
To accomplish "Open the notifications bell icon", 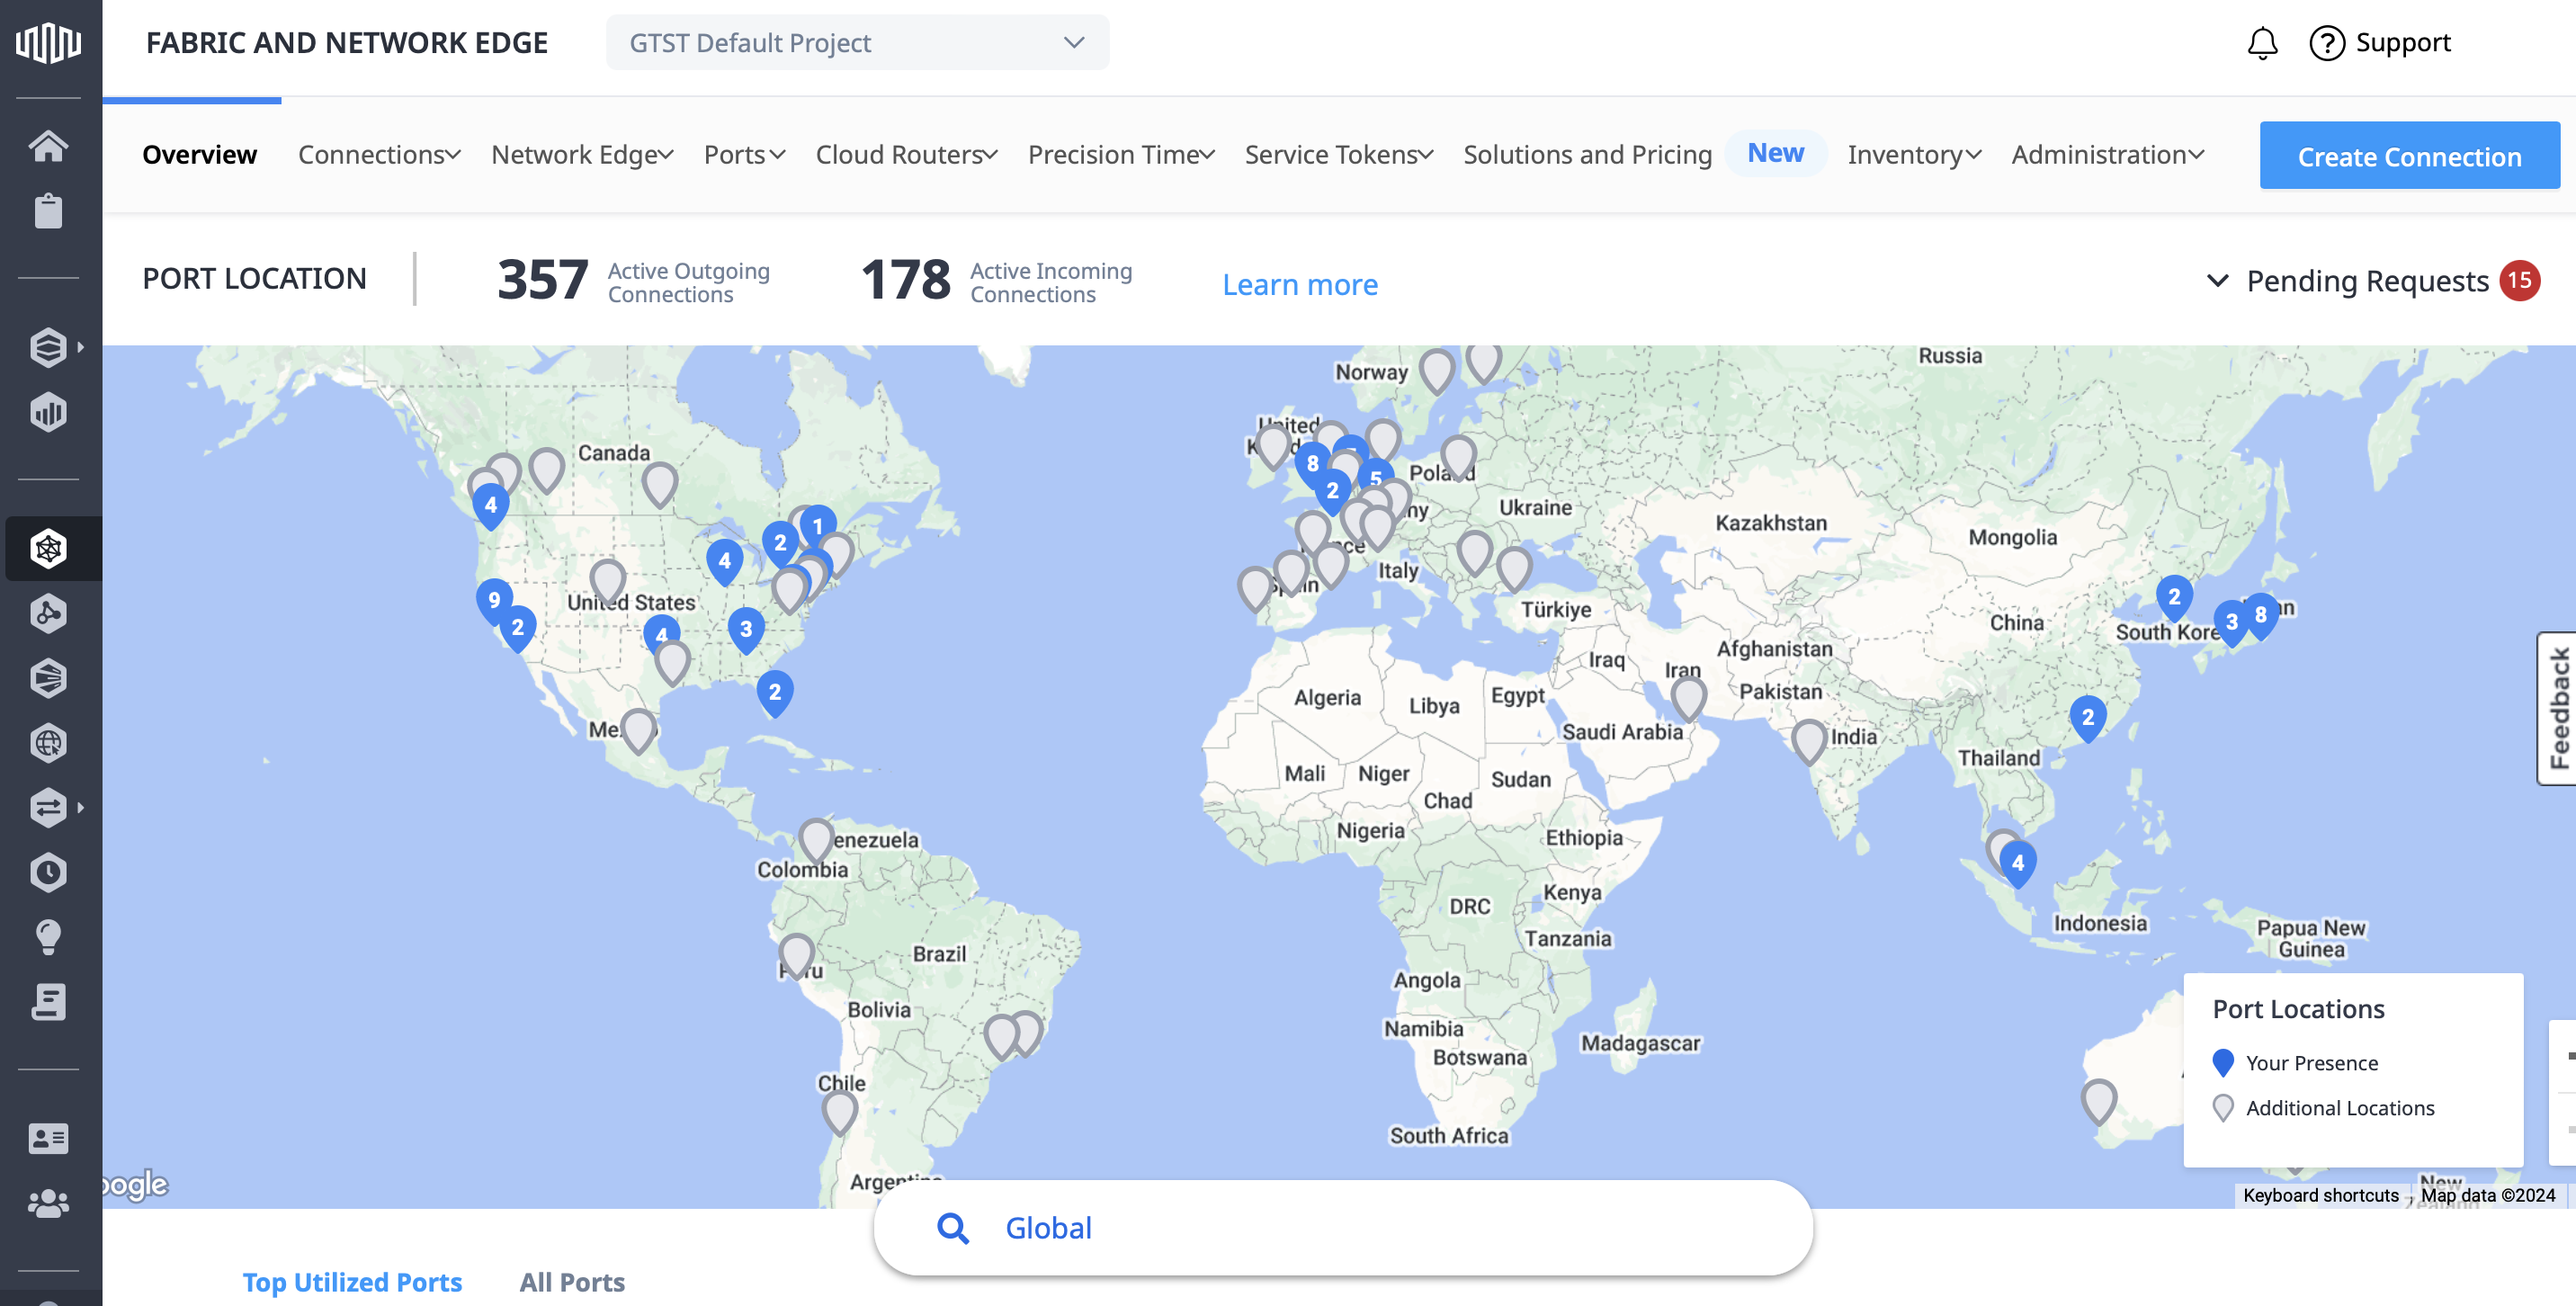I will pyautogui.click(x=2262, y=43).
